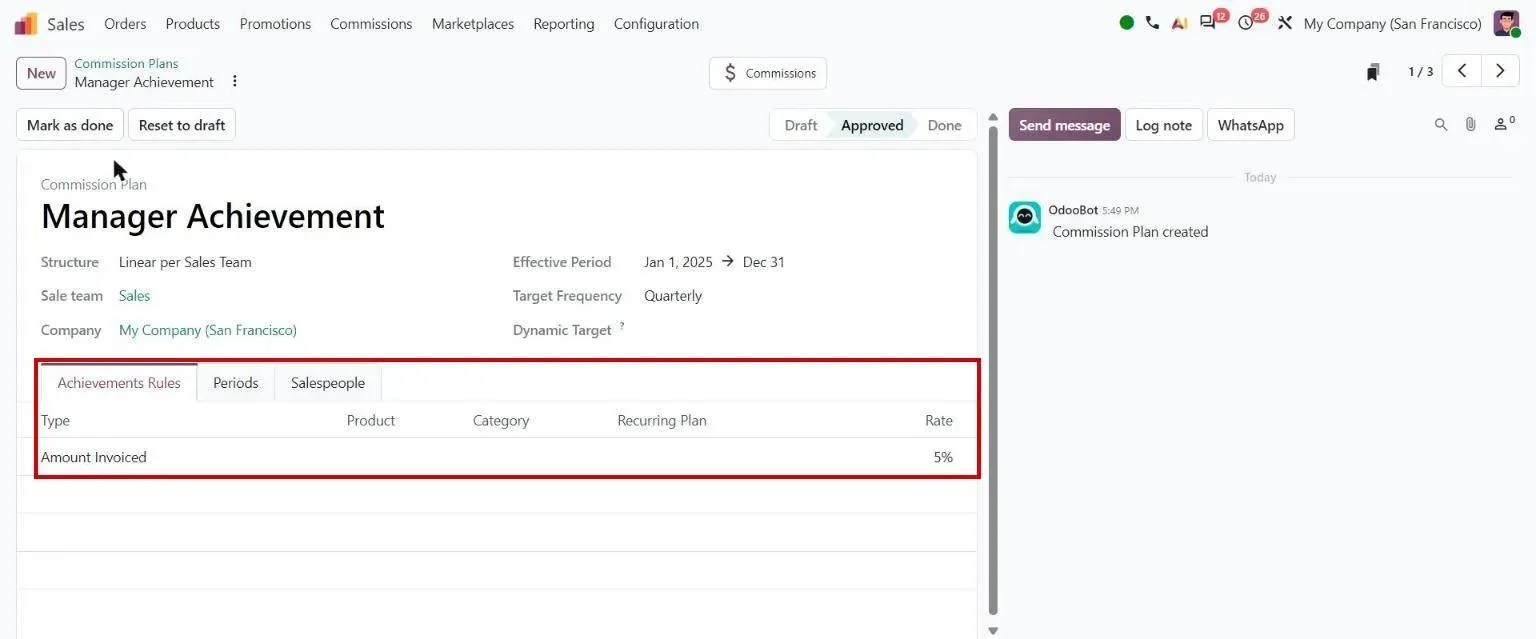
Task: Open the user avatar menu
Action: pos(1506,23)
